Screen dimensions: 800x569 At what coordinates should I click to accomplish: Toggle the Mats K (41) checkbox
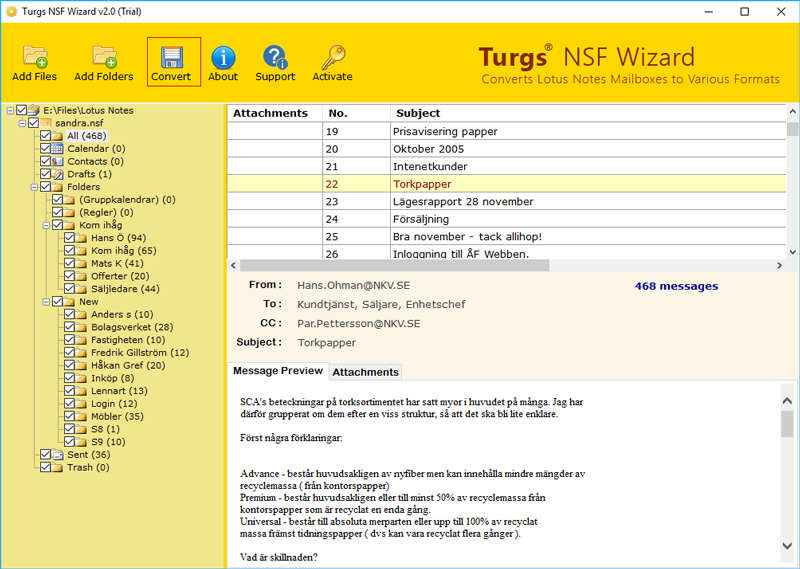tap(69, 263)
